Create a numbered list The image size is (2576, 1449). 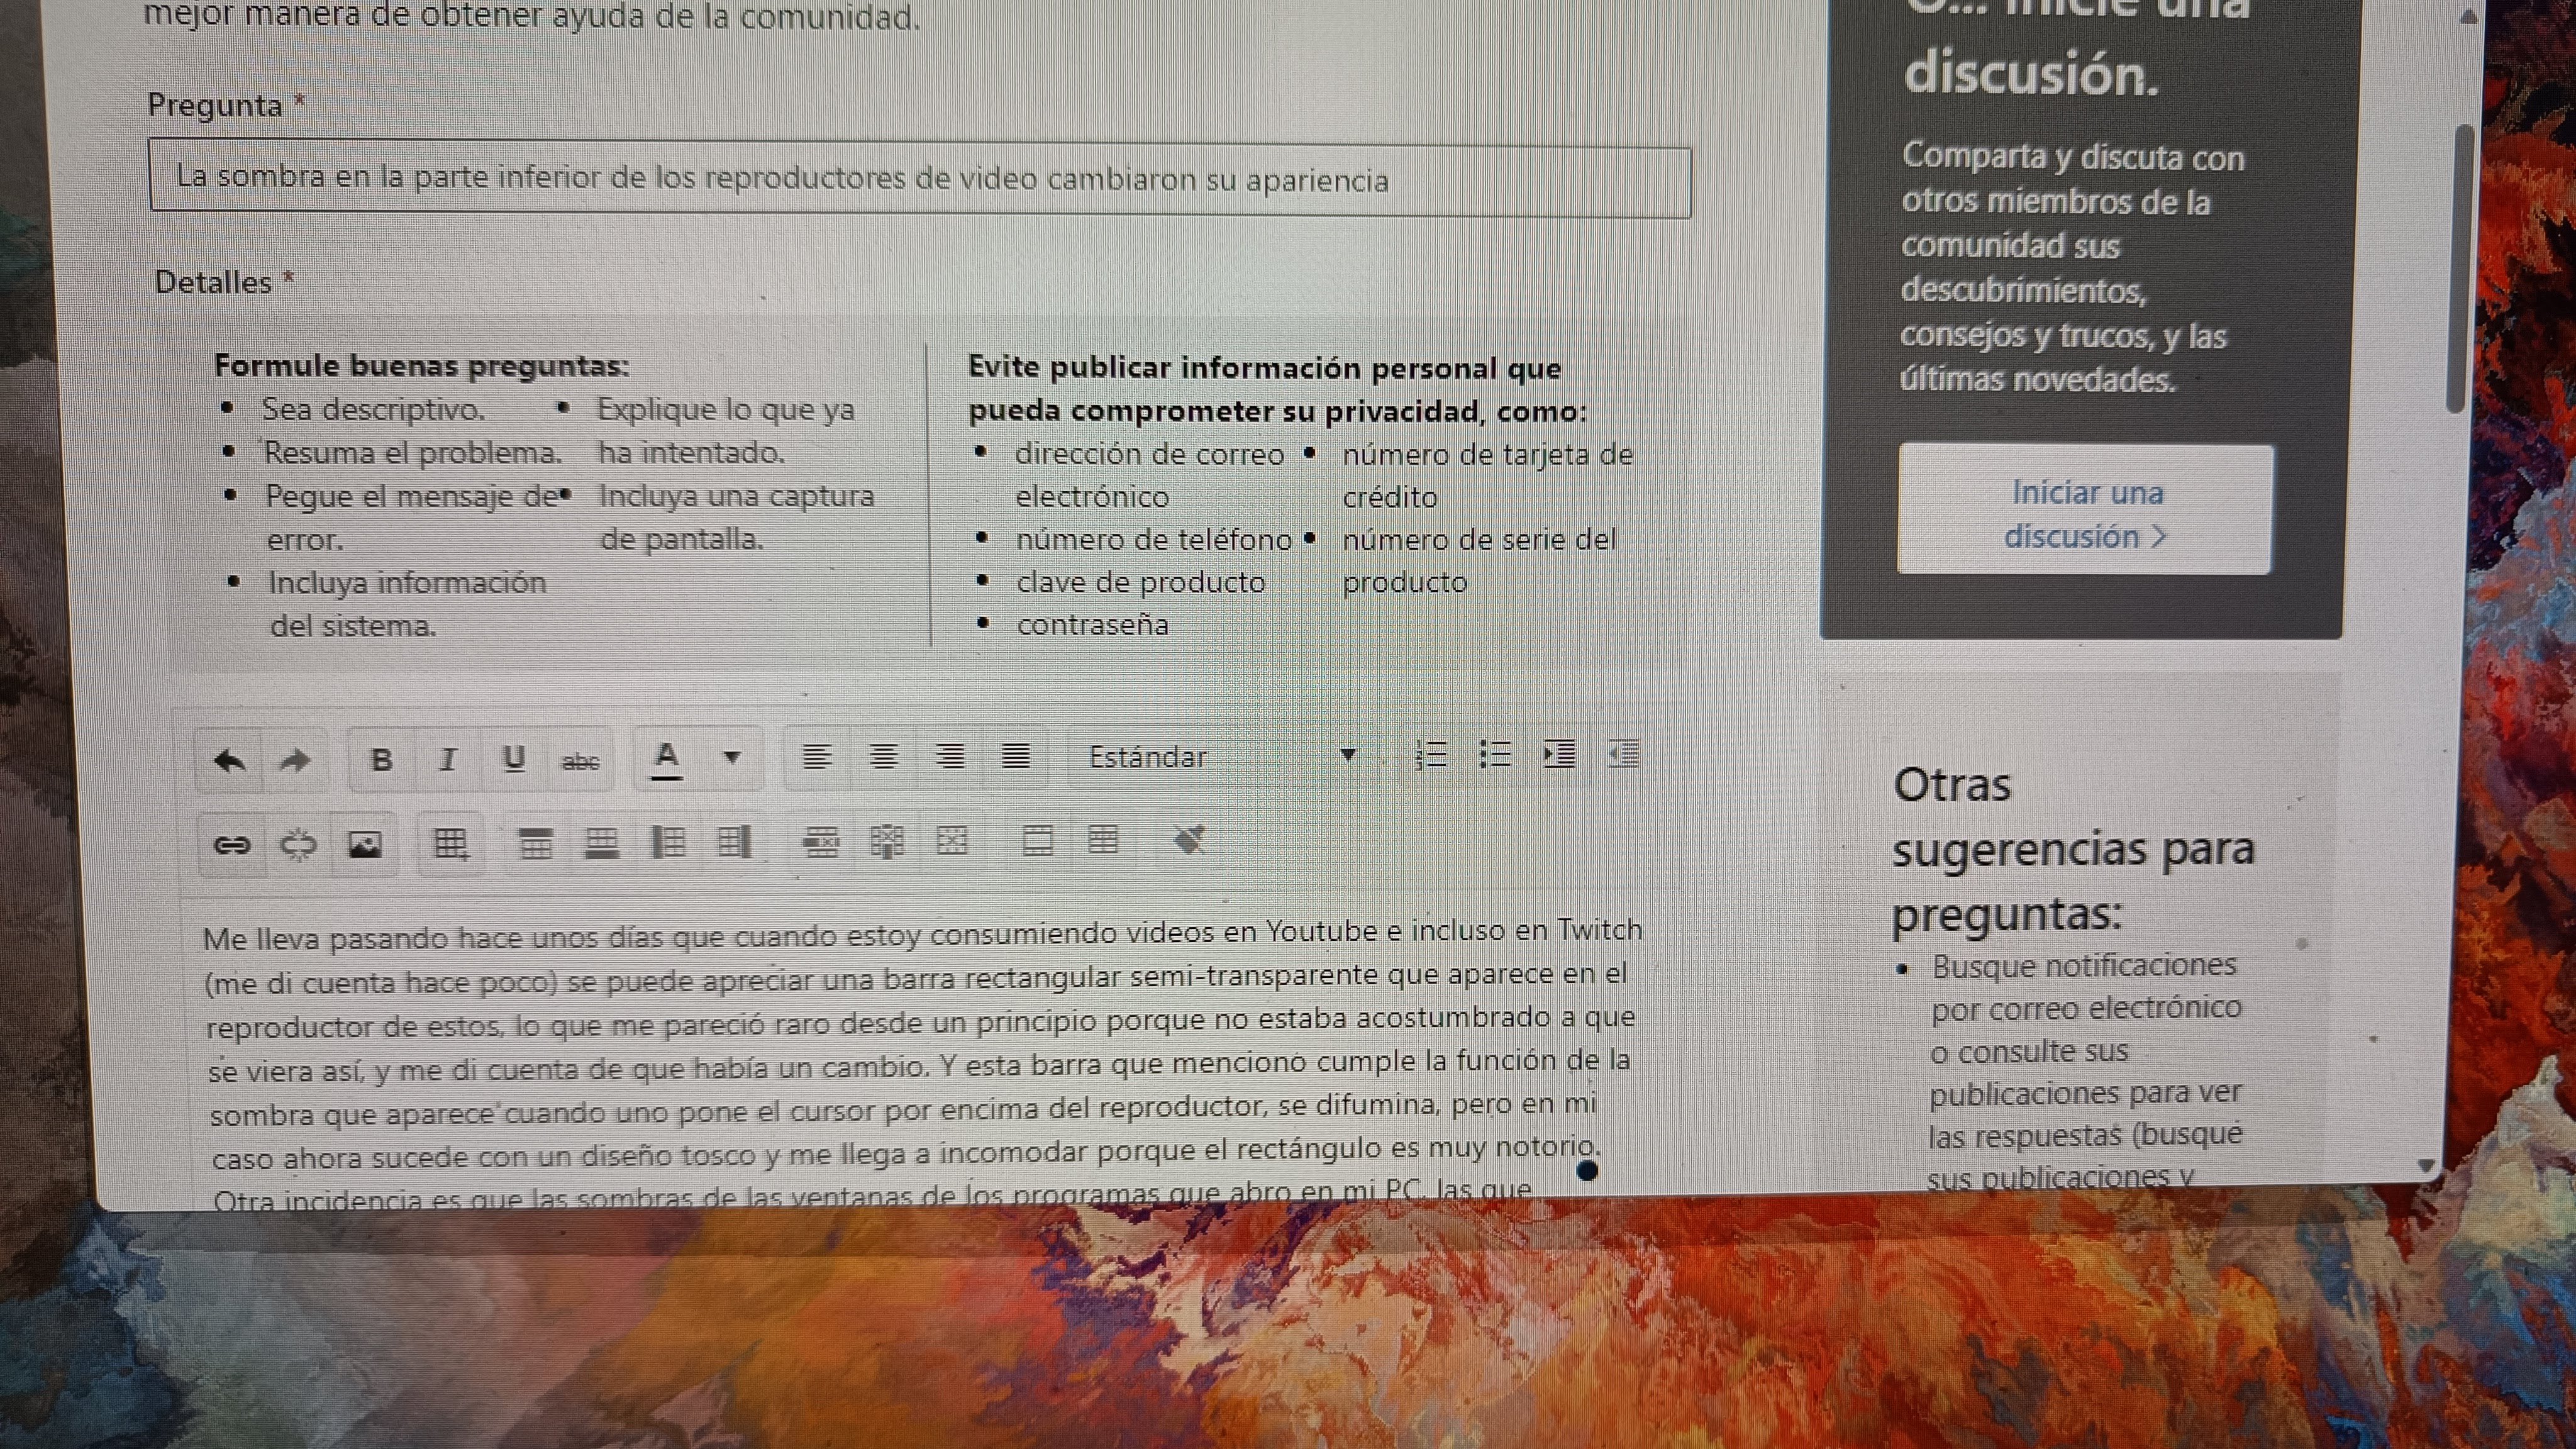point(1431,755)
